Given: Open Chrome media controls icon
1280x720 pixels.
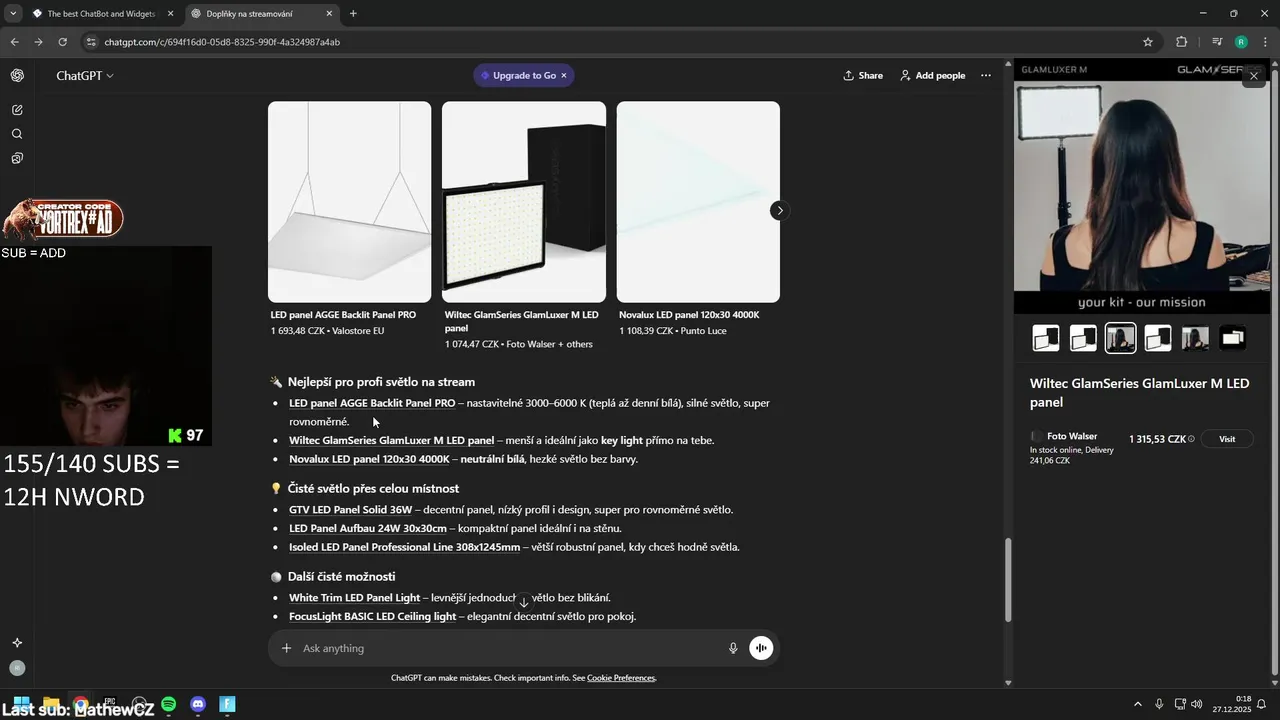Looking at the screenshot, I should click(x=1216, y=42).
